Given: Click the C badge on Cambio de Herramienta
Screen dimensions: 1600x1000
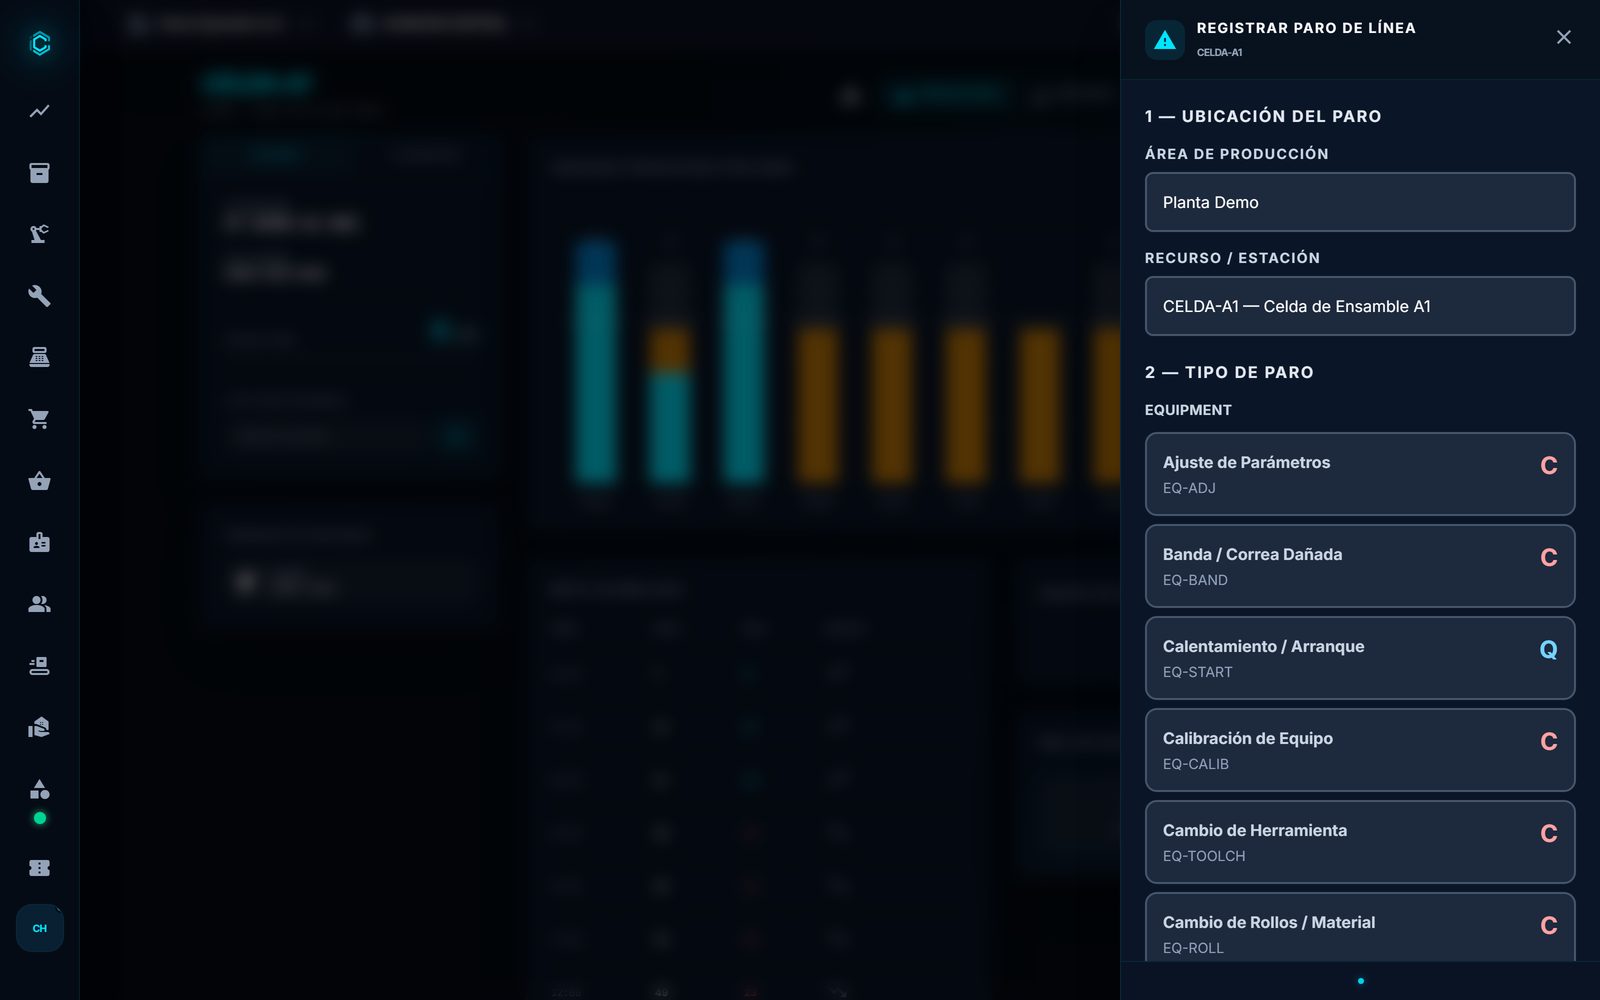Looking at the screenshot, I should pyautogui.click(x=1549, y=834).
